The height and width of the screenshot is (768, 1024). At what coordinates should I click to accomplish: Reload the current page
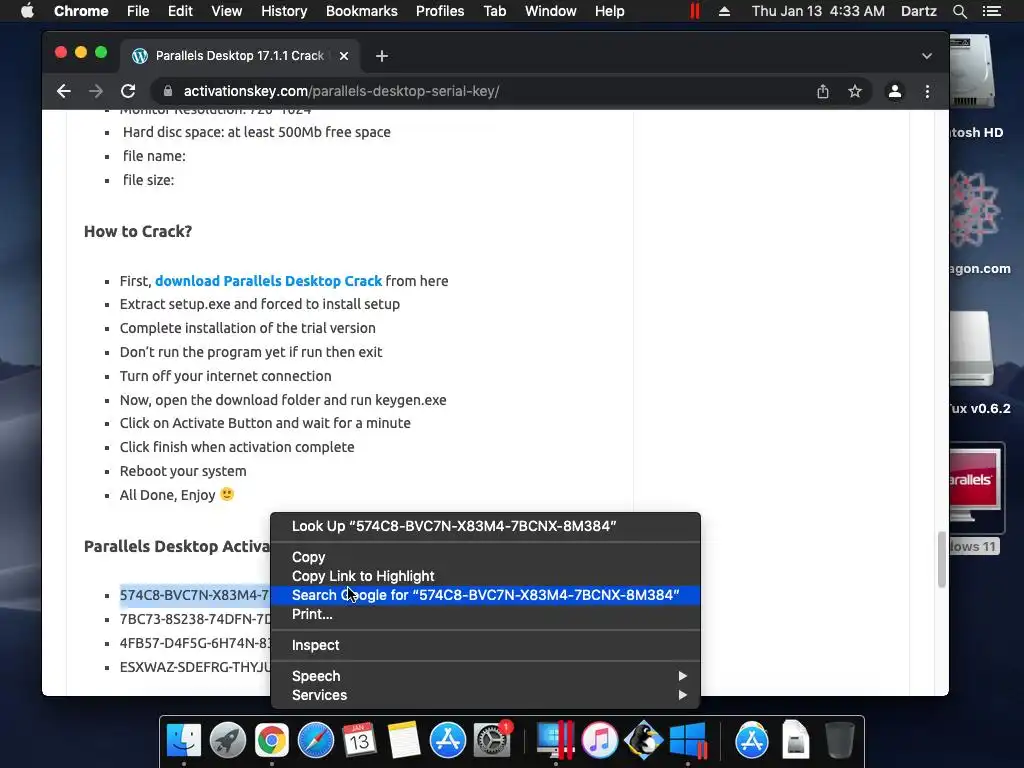tap(129, 91)
